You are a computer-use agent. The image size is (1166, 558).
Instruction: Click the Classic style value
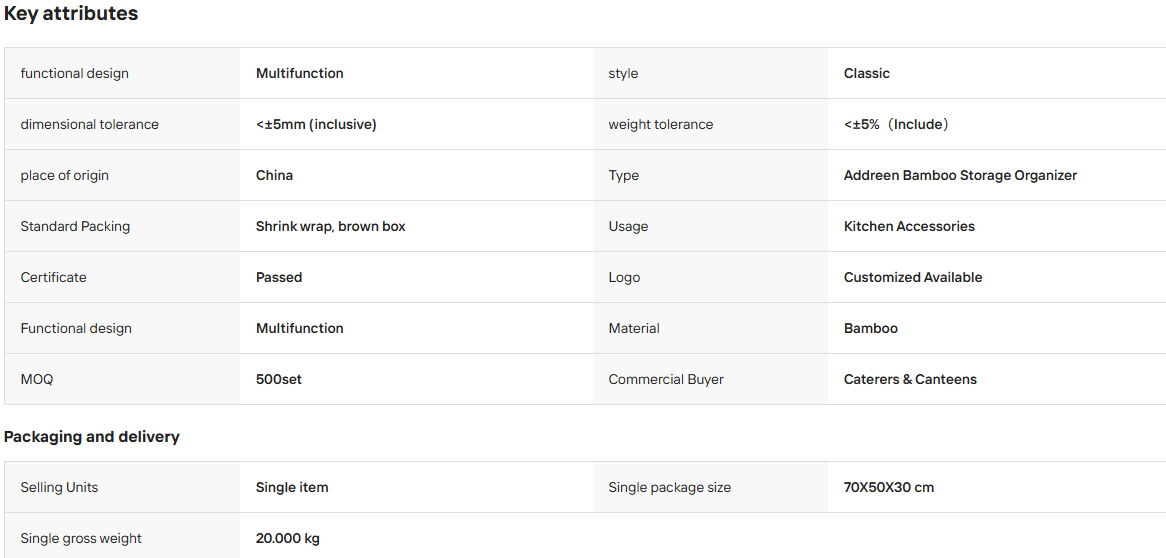point(867,74)
